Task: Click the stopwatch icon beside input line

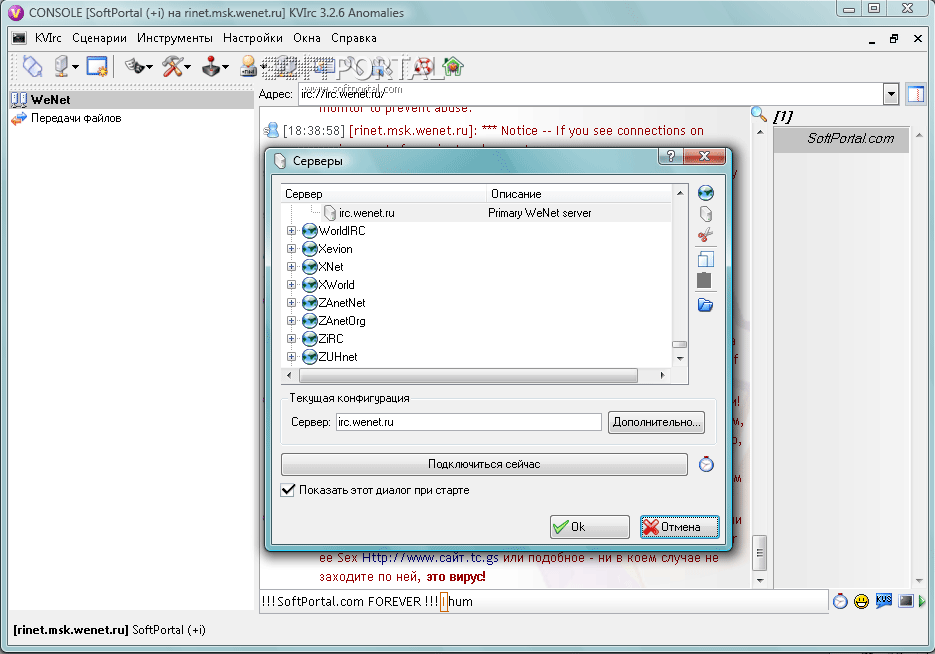Action: coord(840,601)
